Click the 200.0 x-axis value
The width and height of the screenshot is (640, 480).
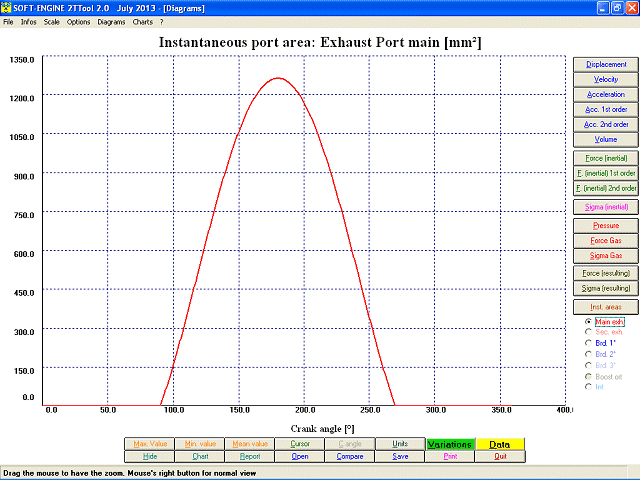305,410
